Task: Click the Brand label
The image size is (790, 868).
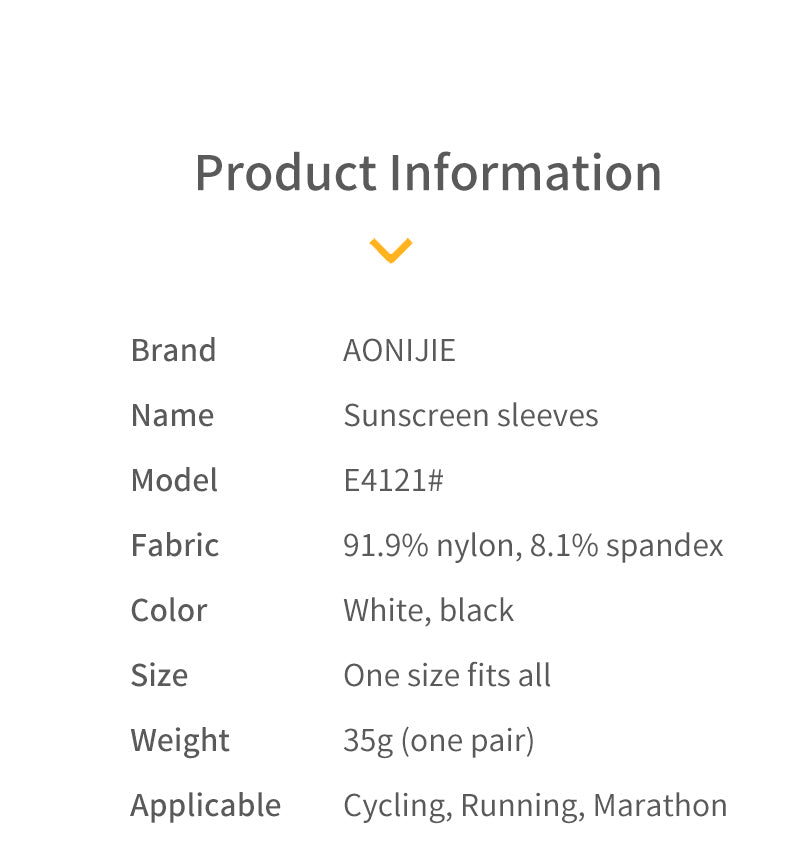Action: [173, 350]
